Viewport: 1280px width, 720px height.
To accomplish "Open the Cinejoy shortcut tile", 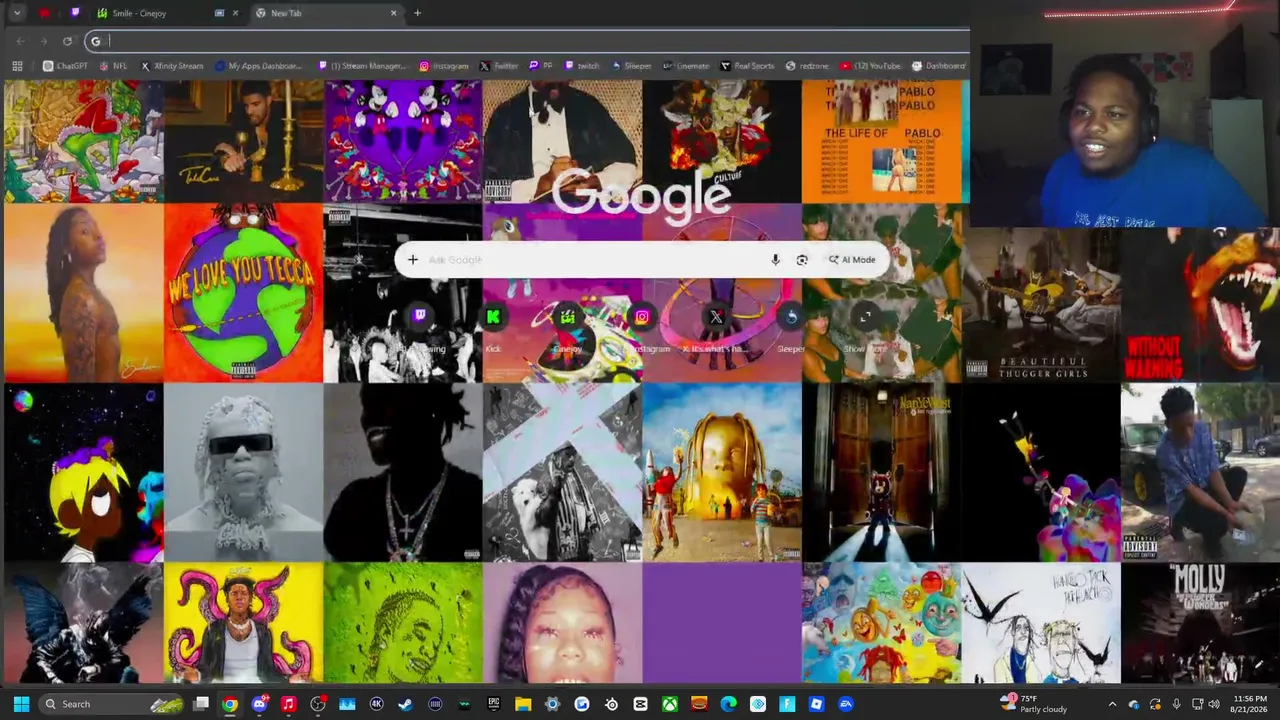I will [x=567, y=317].
